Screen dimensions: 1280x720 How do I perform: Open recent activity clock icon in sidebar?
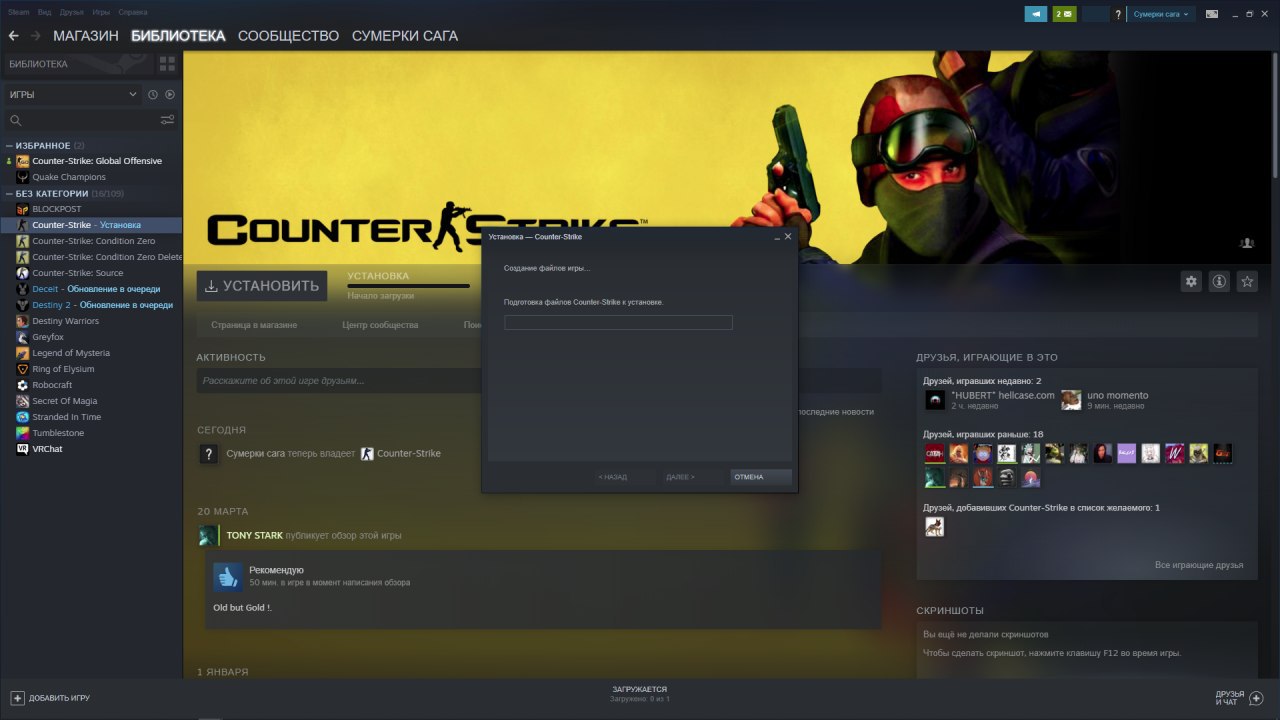point(153,95)
